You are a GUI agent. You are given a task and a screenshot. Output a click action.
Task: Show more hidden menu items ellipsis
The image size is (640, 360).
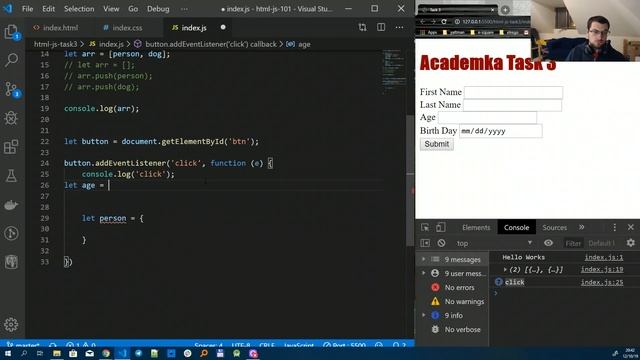point(184,9)
